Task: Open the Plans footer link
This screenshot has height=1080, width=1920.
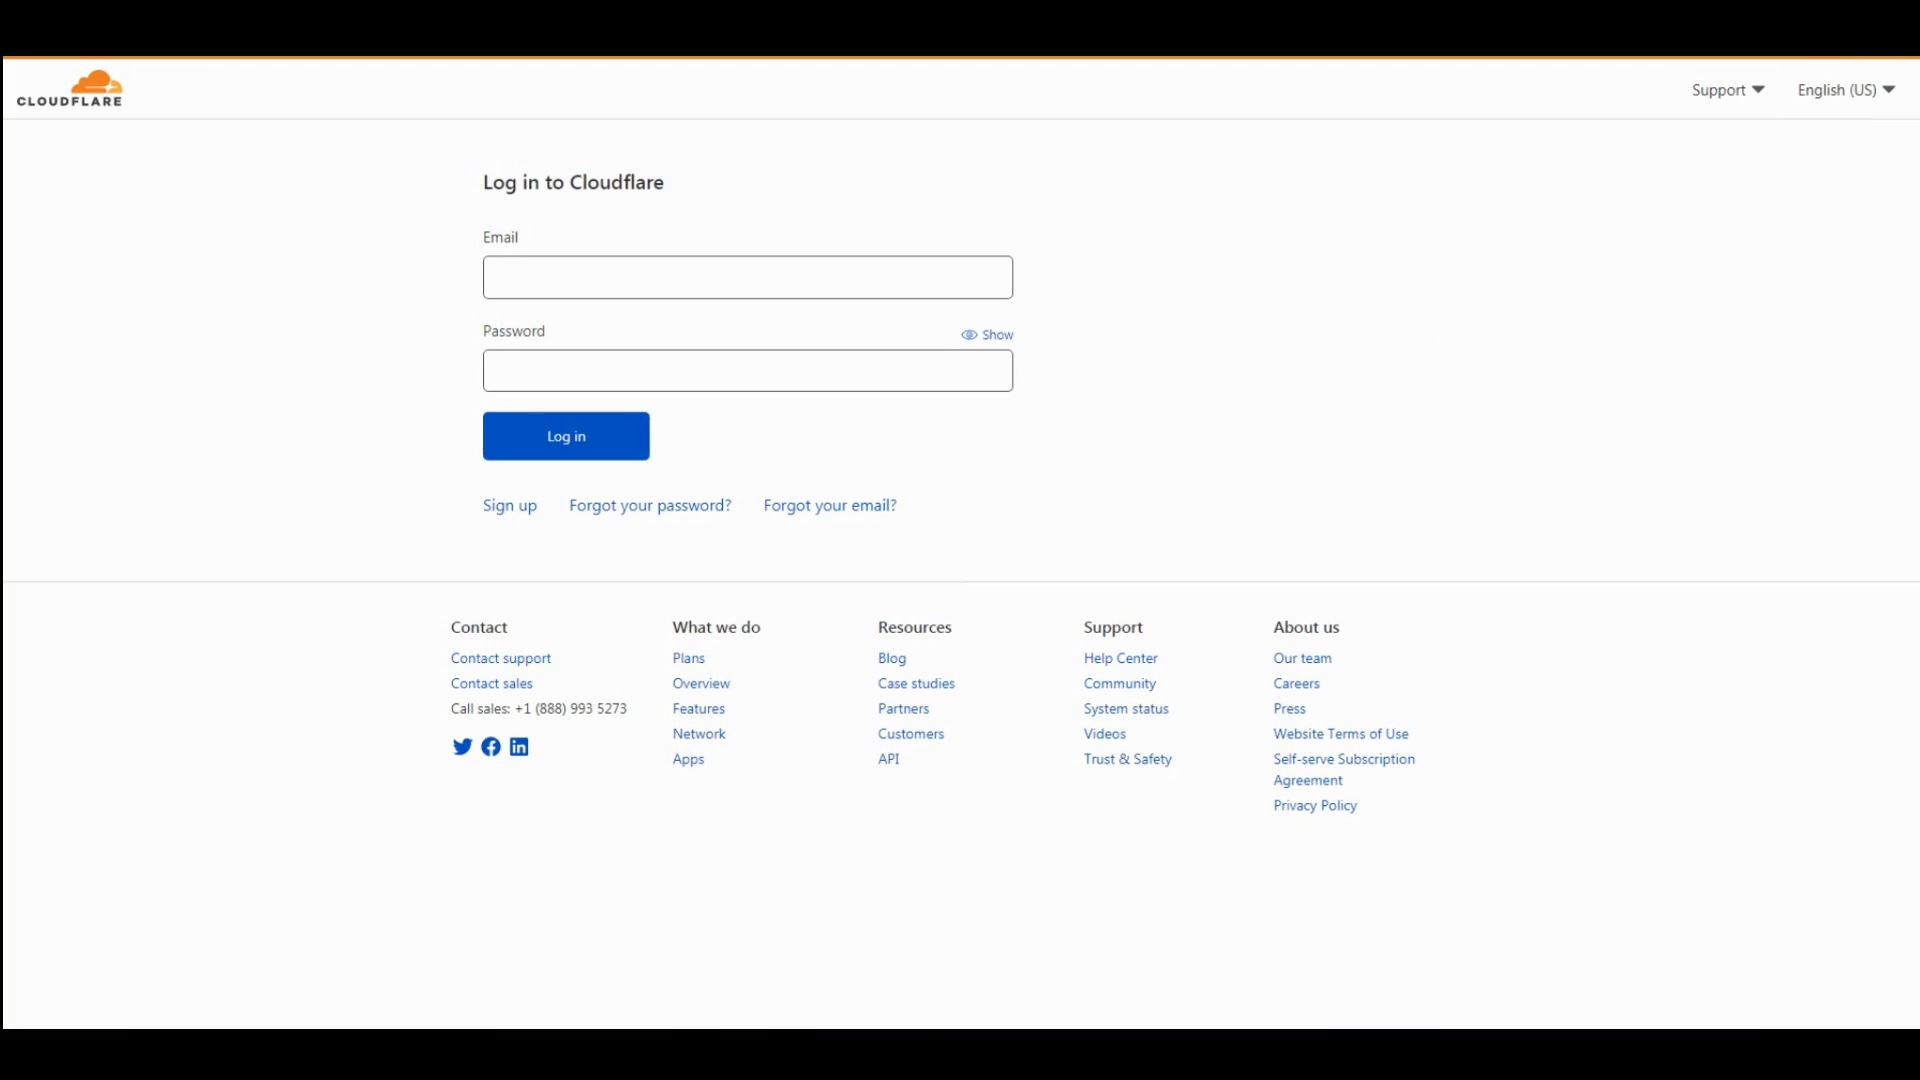Action: (688, 658)
